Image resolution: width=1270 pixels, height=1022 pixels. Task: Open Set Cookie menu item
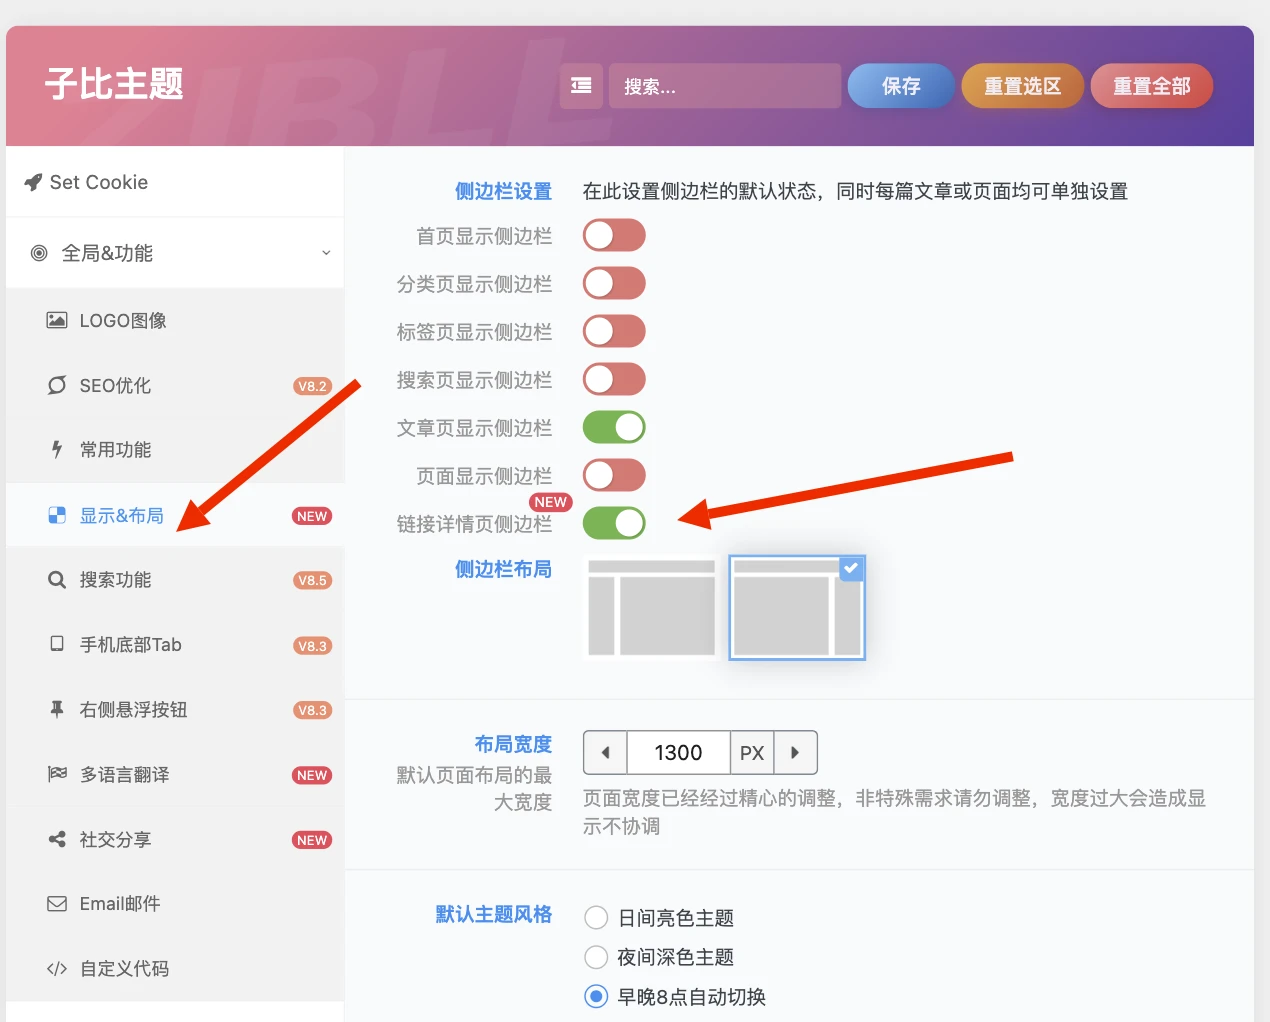(175, 182)
